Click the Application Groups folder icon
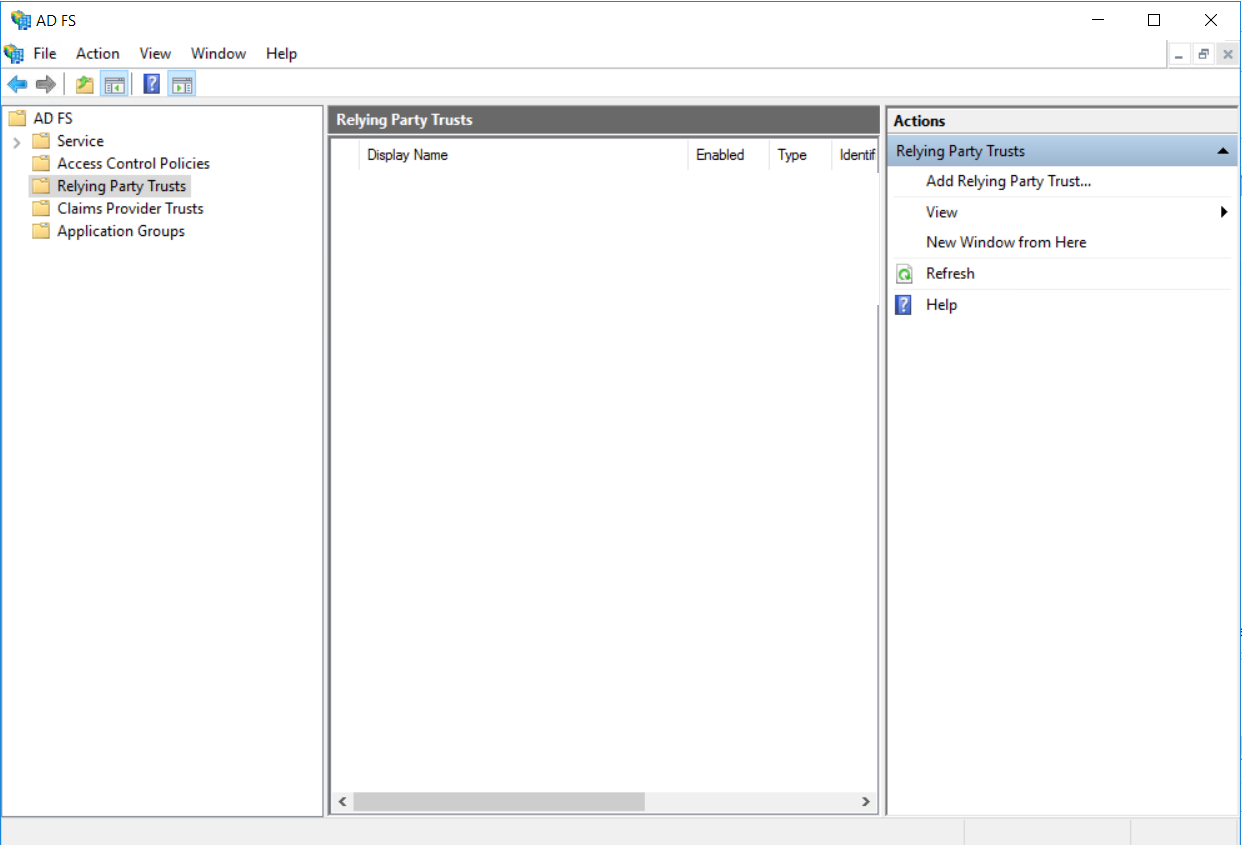 [x=41, y=231]
